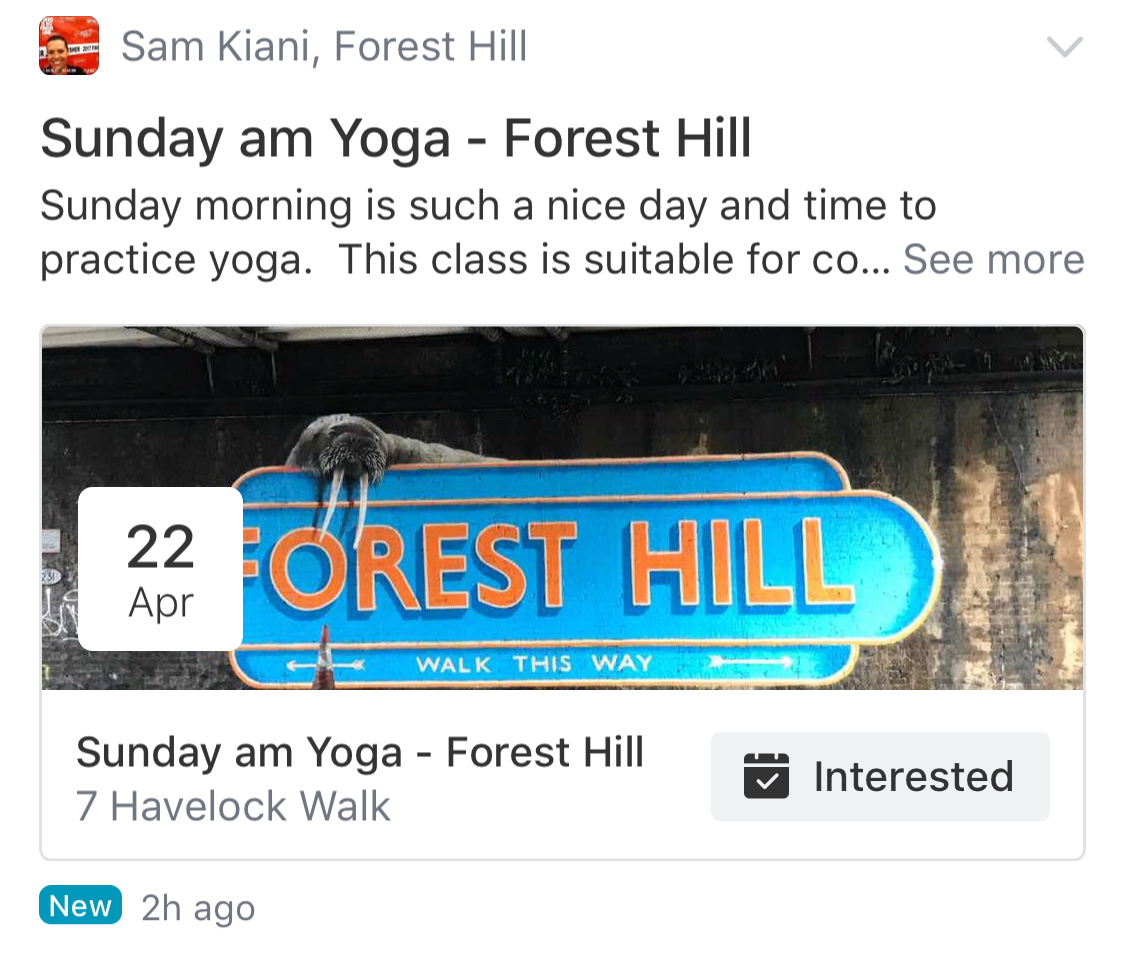The image size is (1125, 956).
Task: Tap the 22 Apr date badge
Action: (161, 568)
